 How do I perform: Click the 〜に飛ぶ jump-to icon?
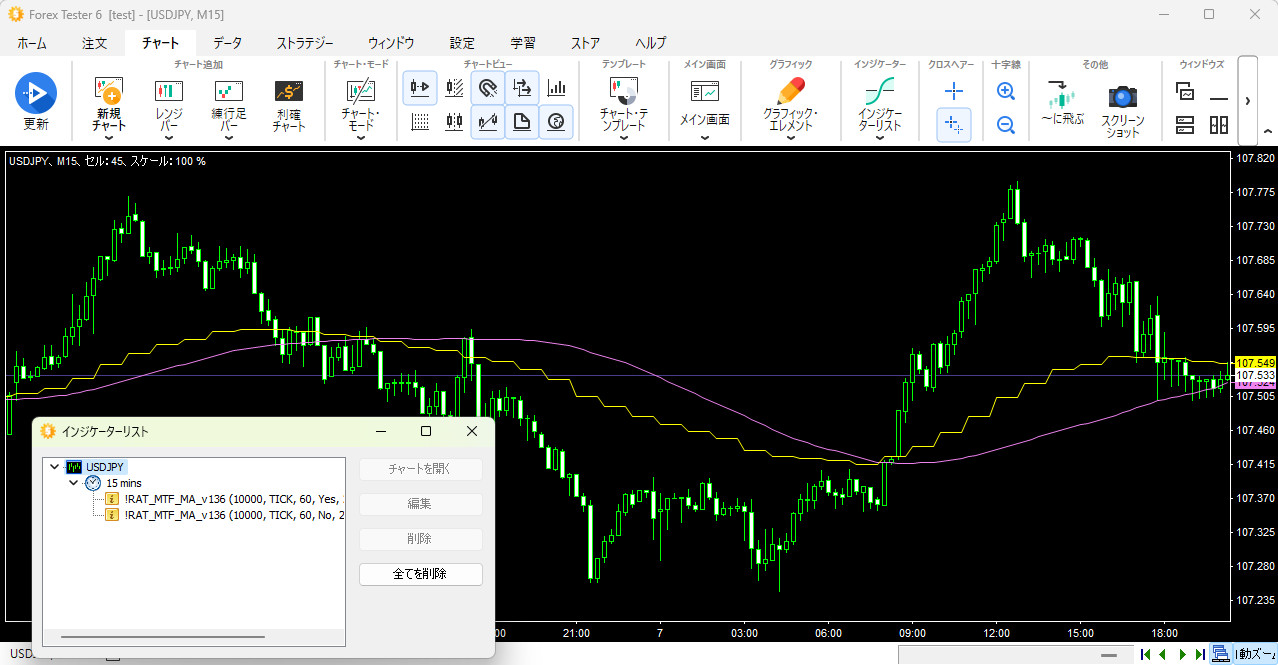(1061, 97)
